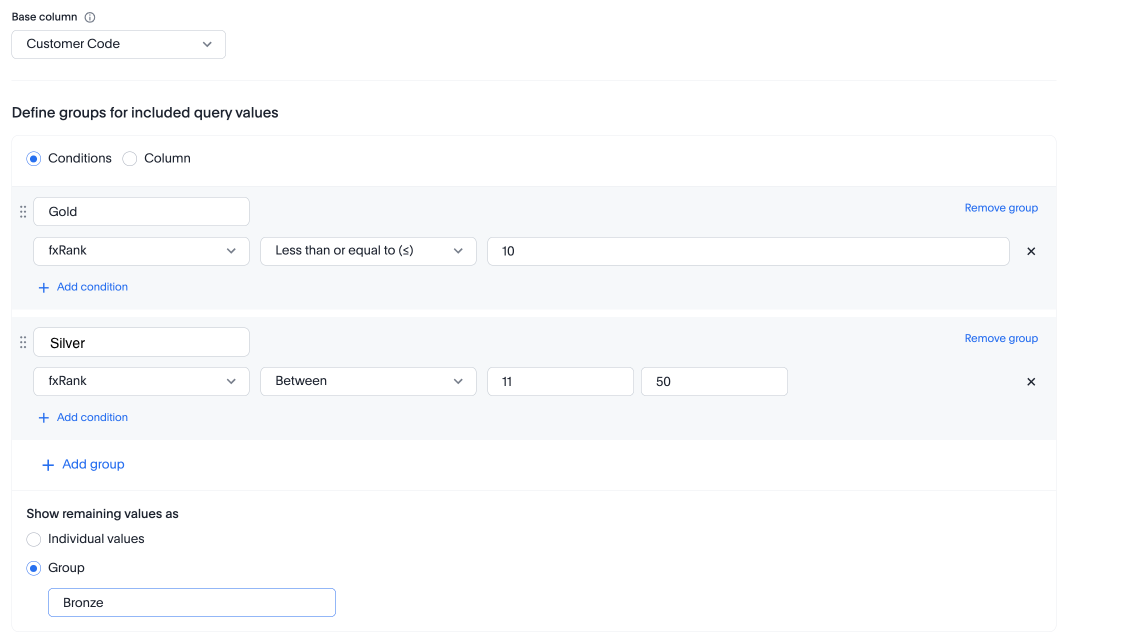1138x635 pixels.
Task: Remove the fxRank condition in Gold group
Action: click(x=1031, y=251)
